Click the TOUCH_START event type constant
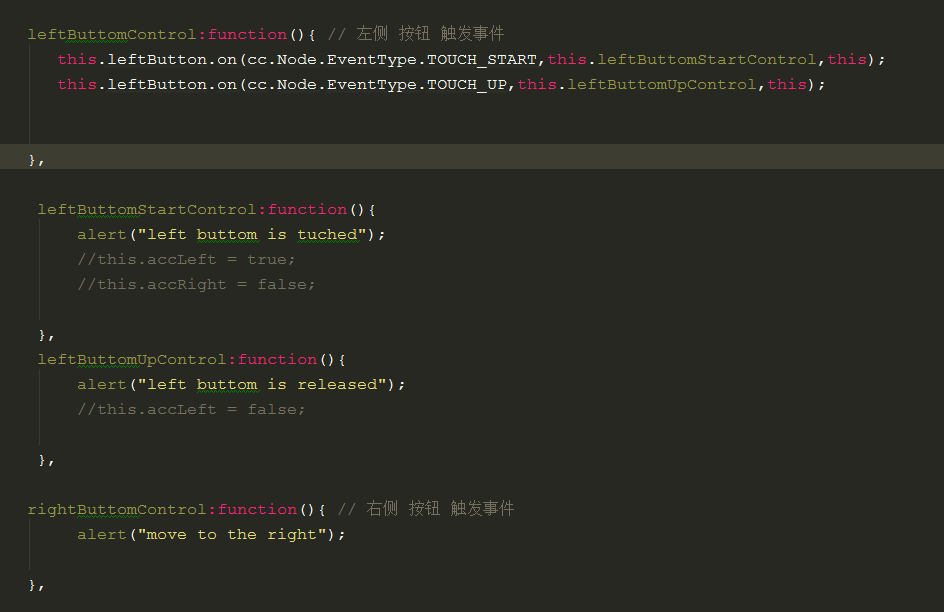The width and height of the screenshot is (944, 612). 482,59
